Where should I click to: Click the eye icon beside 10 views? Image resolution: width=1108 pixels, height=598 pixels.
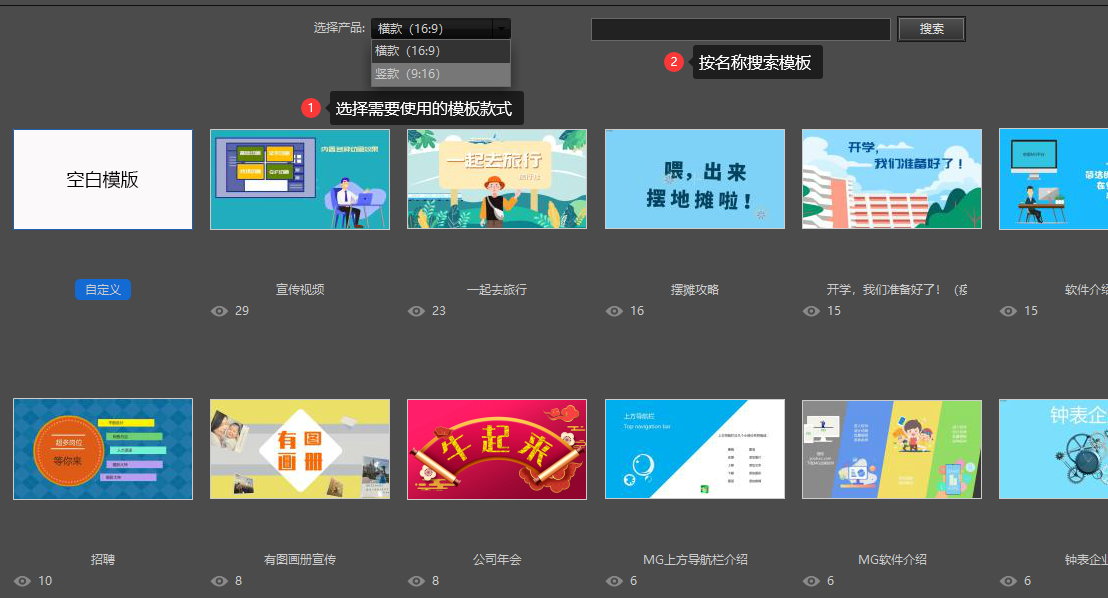[x=23, y=581]
